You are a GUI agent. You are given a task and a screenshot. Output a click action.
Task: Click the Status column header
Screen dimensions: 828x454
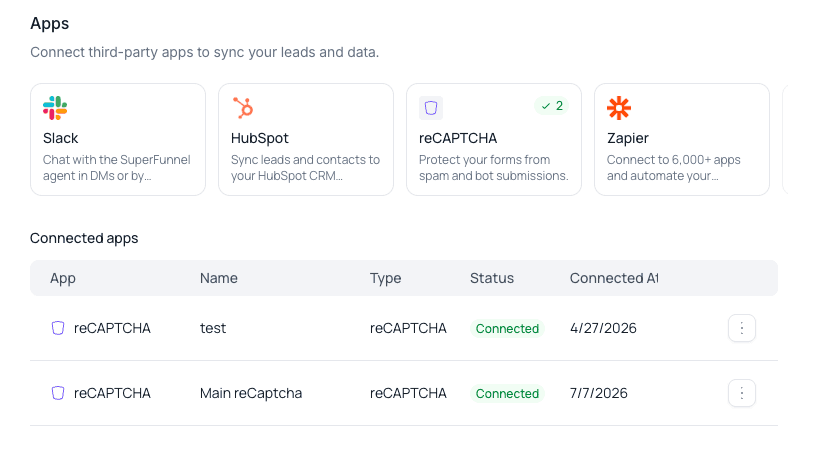(492, 278)
